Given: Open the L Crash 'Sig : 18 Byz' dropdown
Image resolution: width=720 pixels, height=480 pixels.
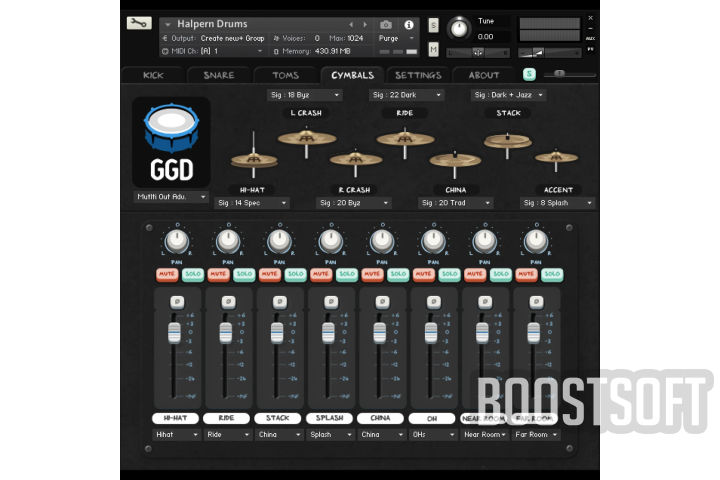Looking at the screenshot, I should click(305, 95).
